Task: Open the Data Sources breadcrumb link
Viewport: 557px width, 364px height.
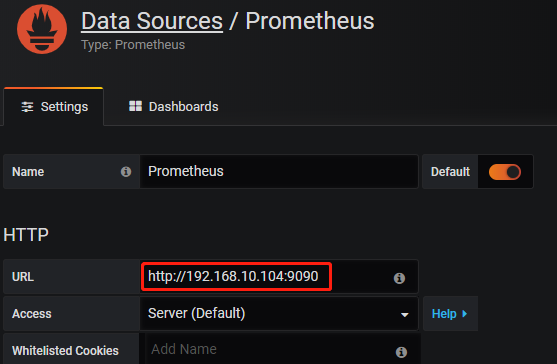Action: point(152,21)
